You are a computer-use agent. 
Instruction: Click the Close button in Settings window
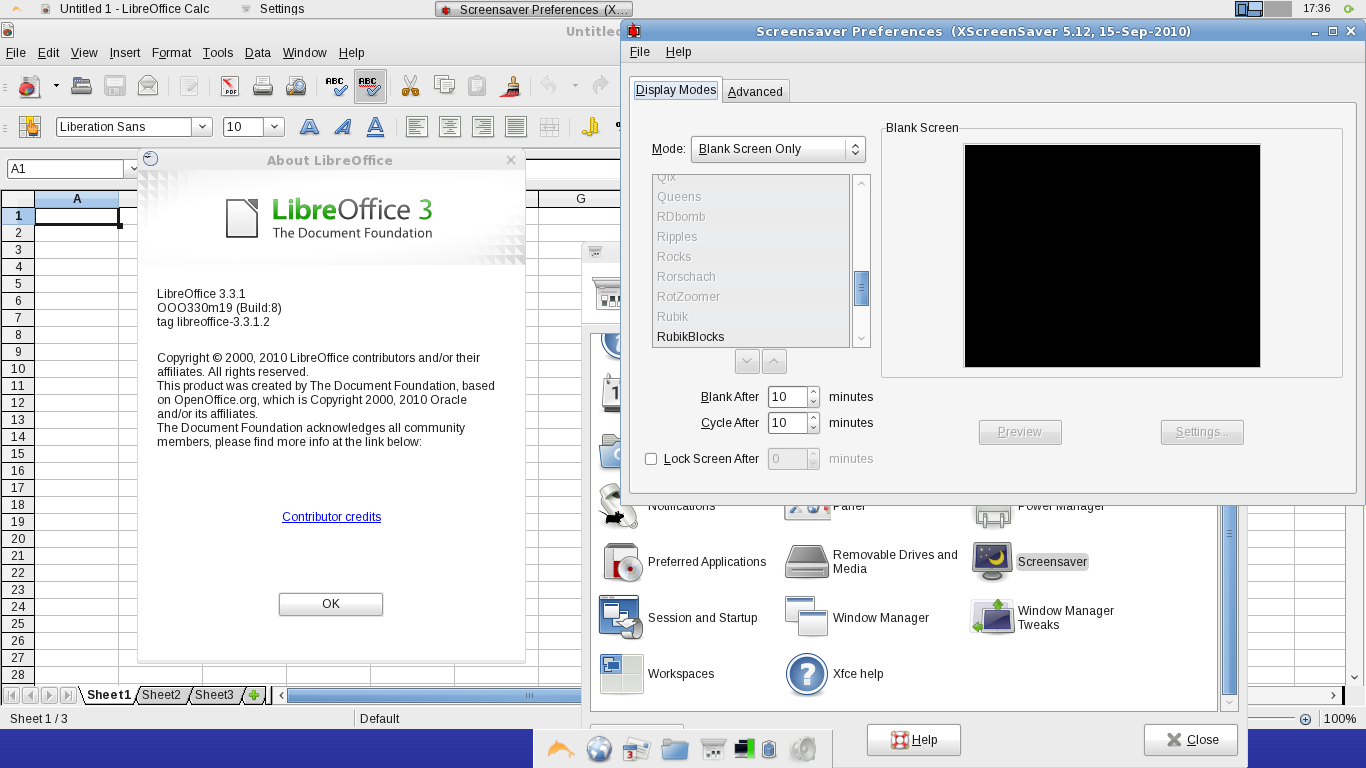point(1191,740)
